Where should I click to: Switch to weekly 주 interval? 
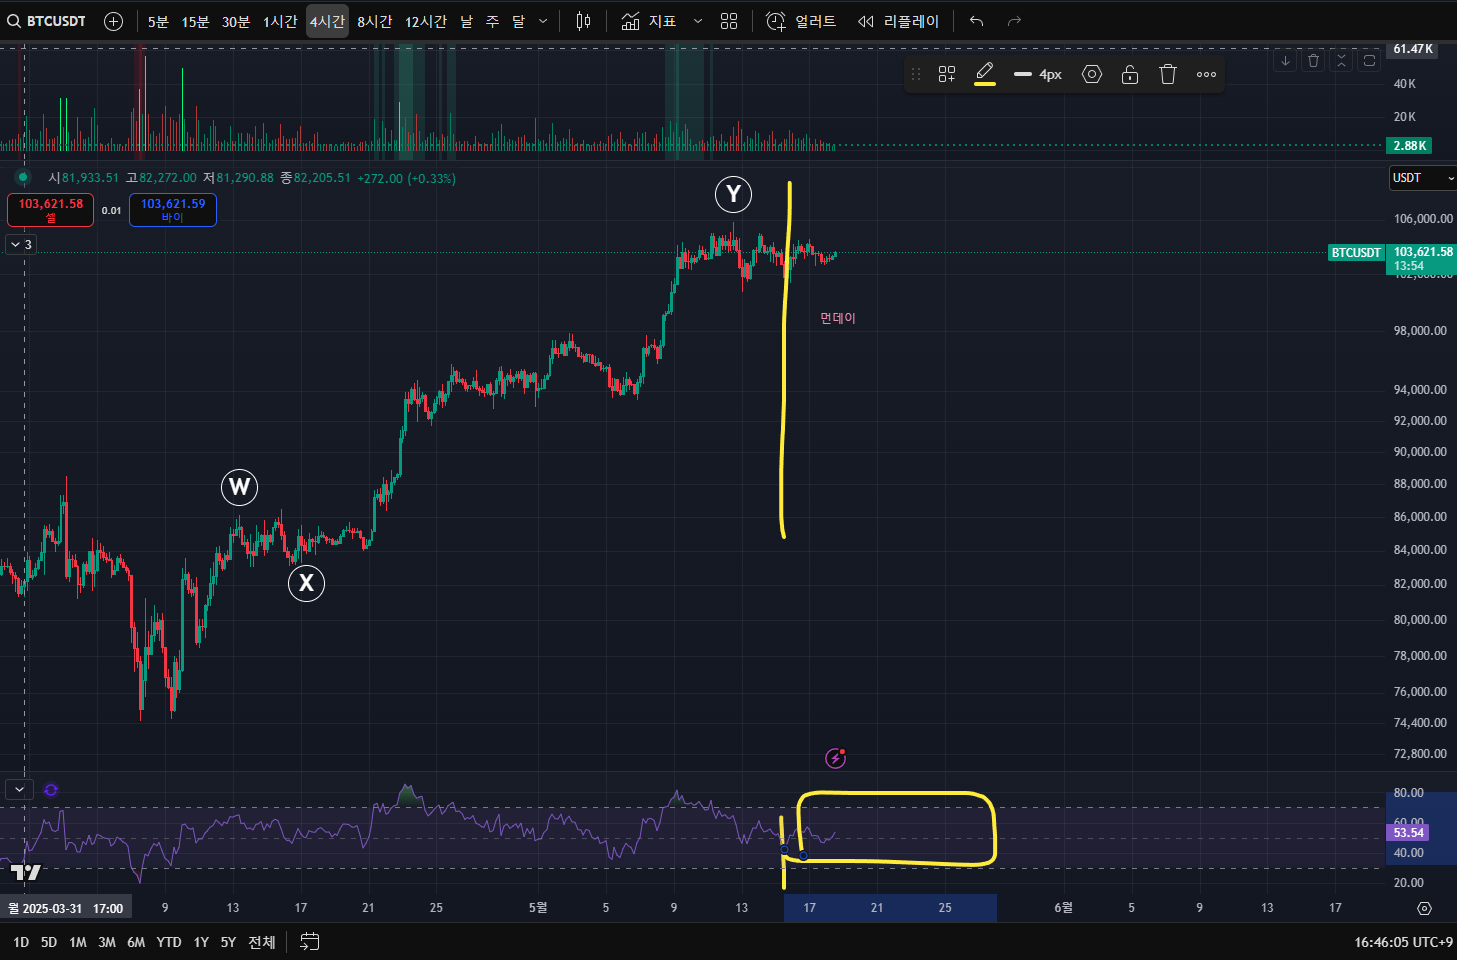click(492, 21)
